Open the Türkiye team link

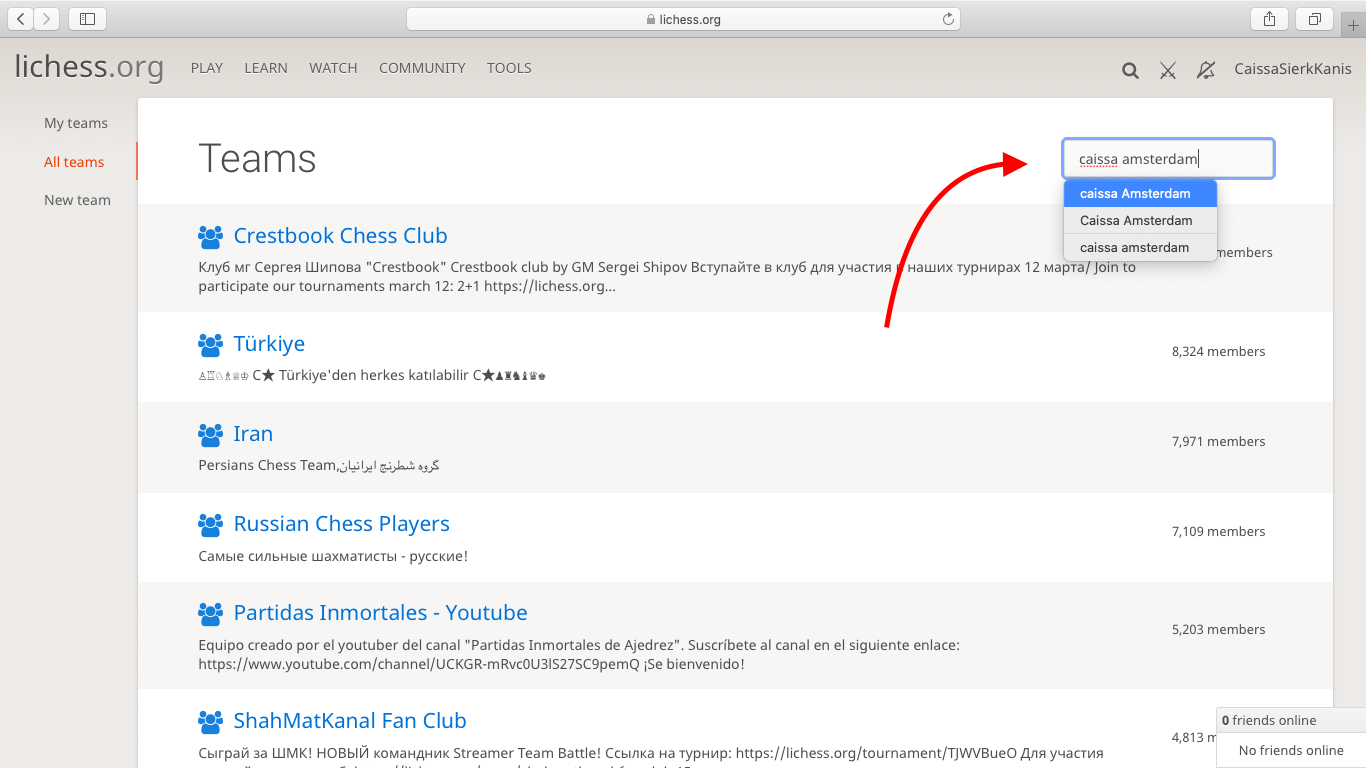pos(269,344)
